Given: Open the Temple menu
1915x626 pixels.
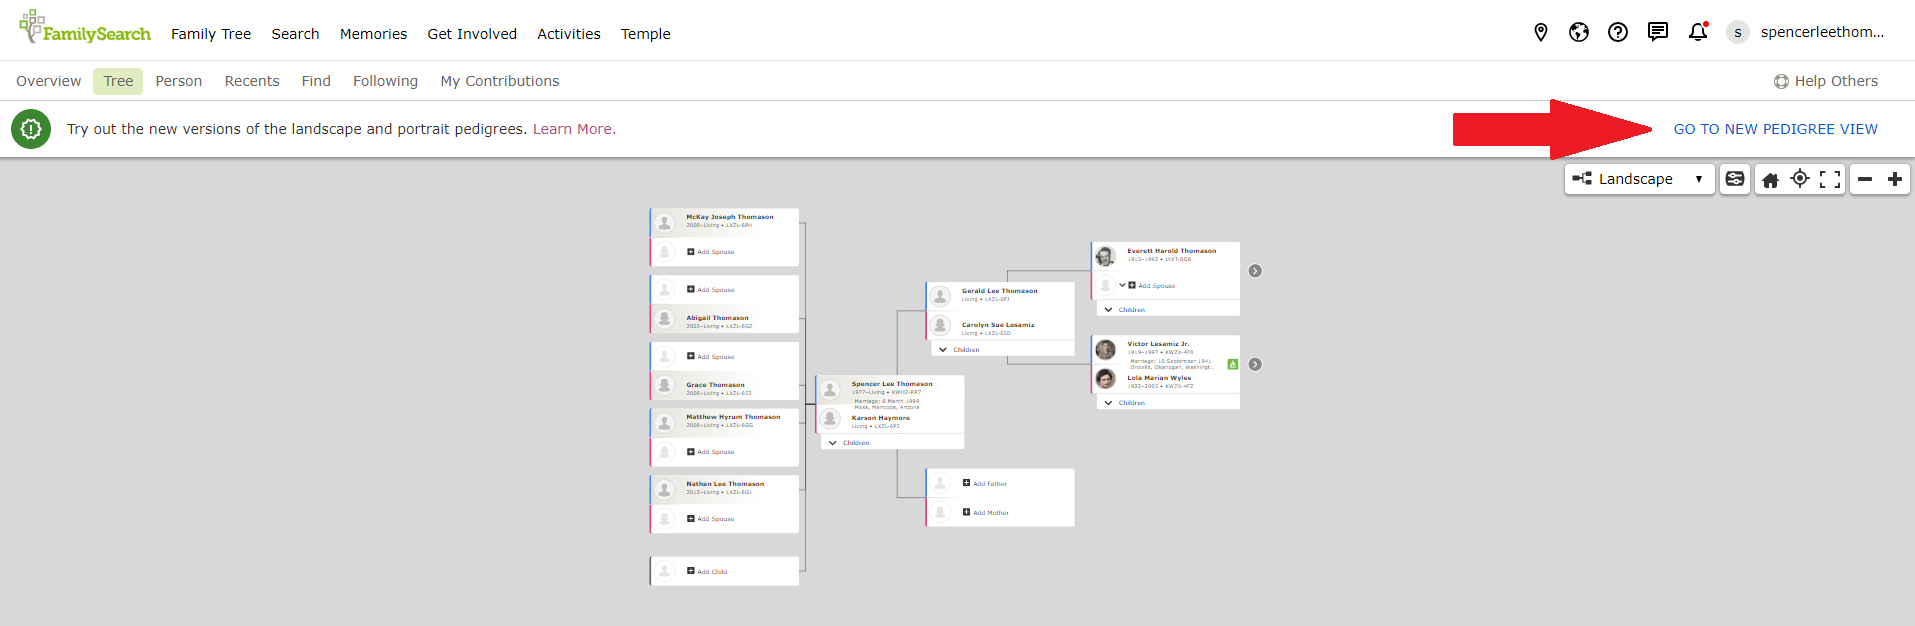Looking at the screenshot, I should [646, 34].
